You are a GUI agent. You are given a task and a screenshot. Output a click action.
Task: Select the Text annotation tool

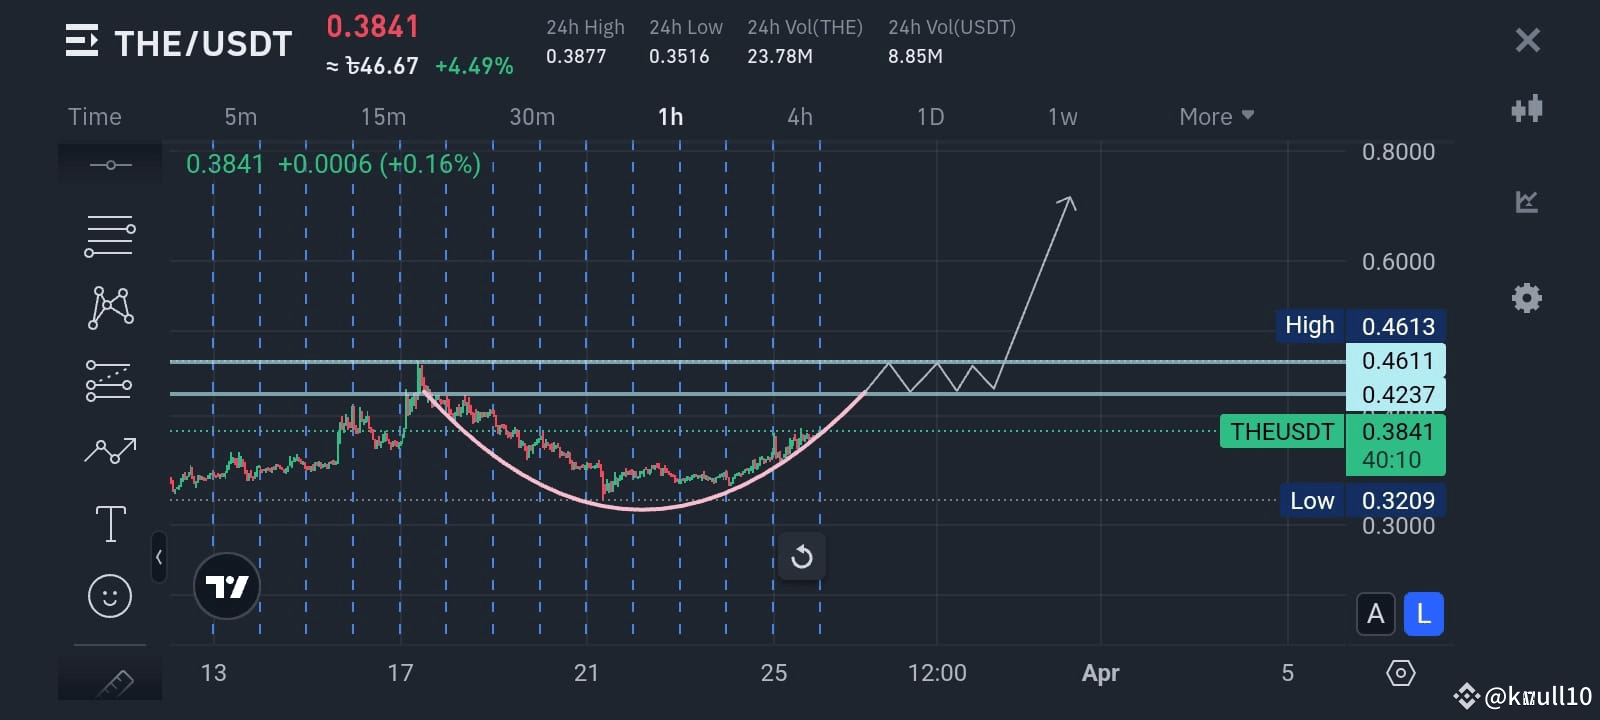coord(110,524)
